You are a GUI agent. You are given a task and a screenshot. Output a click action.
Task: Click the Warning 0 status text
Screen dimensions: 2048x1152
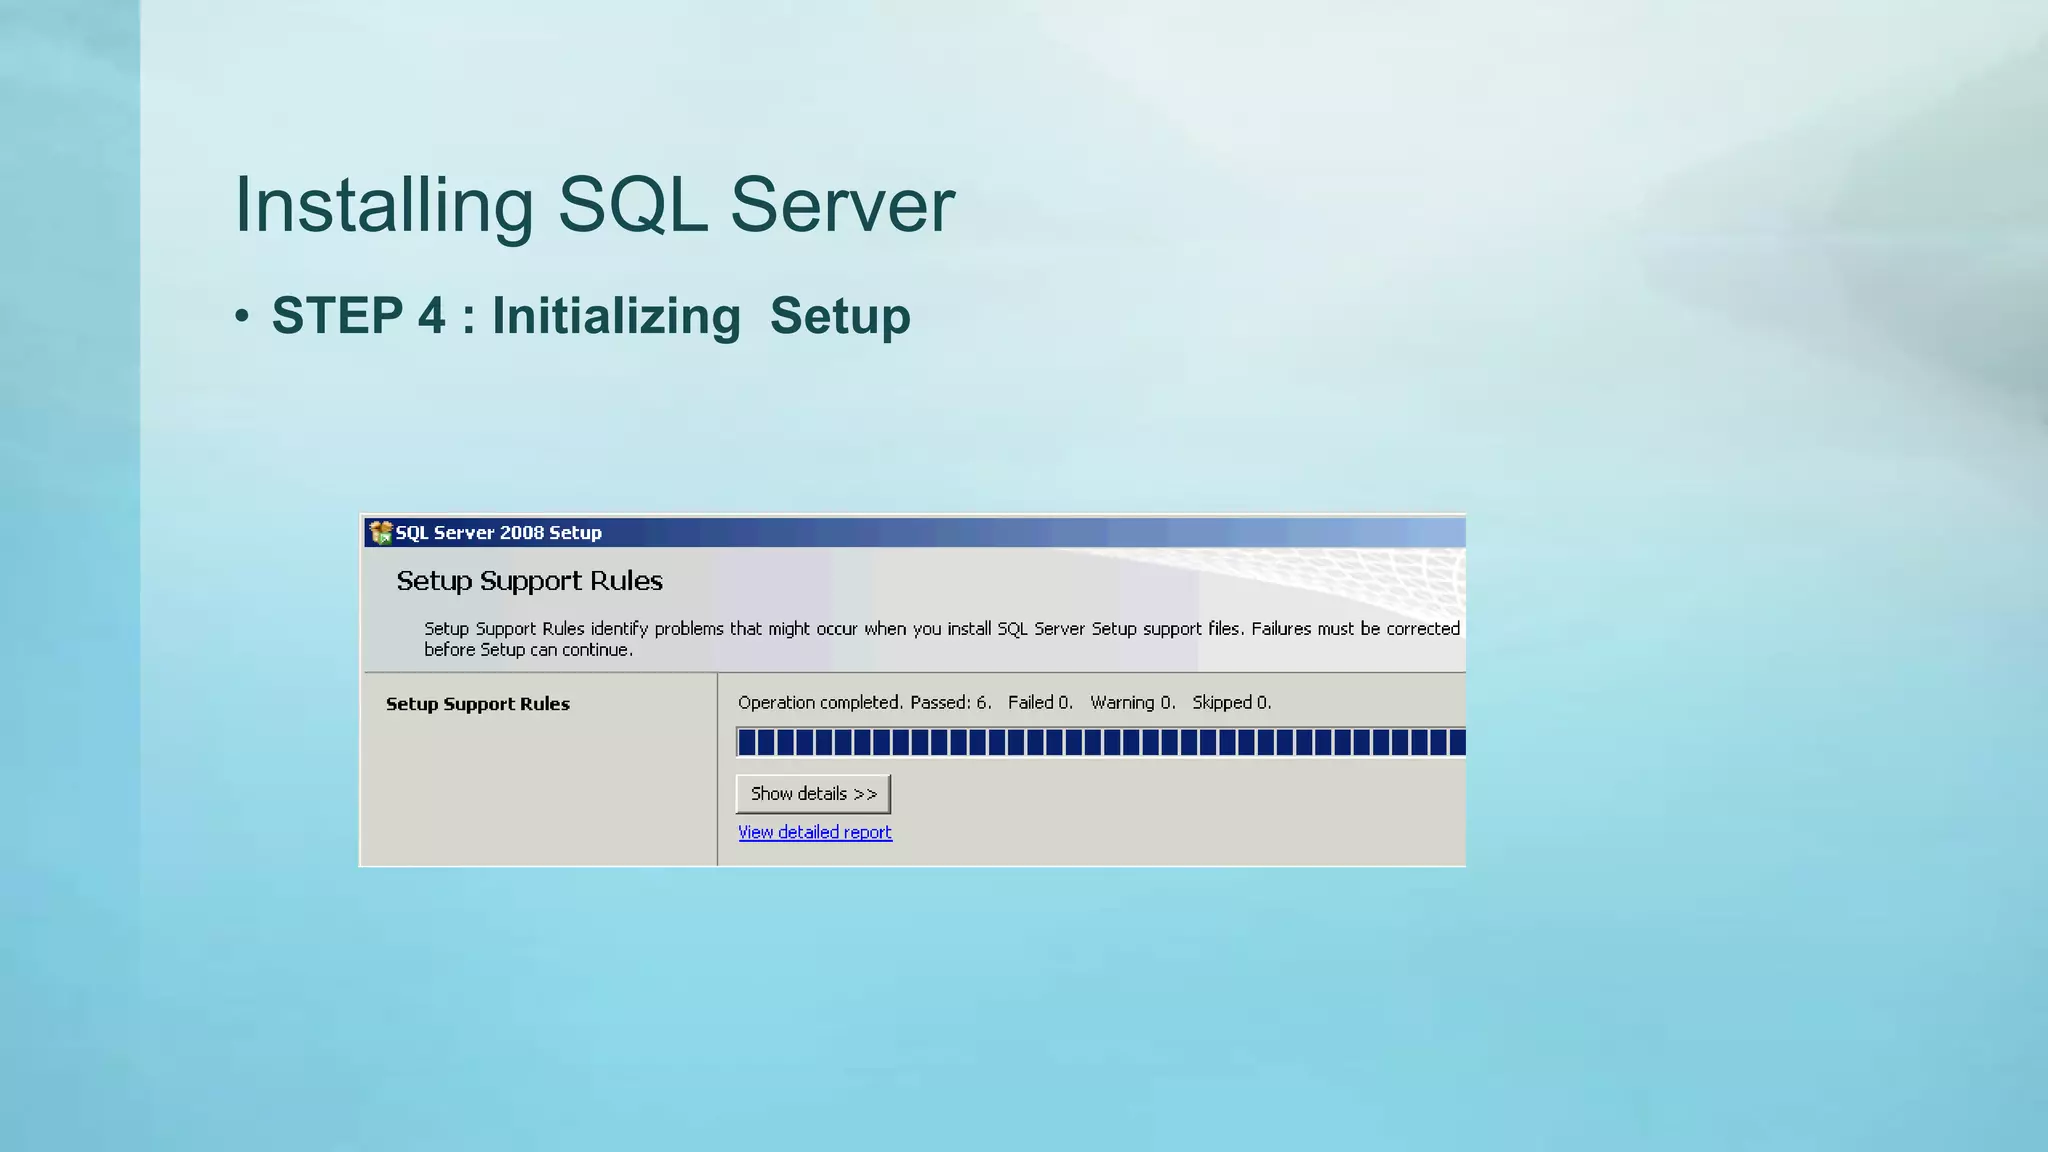[1133, 703]
